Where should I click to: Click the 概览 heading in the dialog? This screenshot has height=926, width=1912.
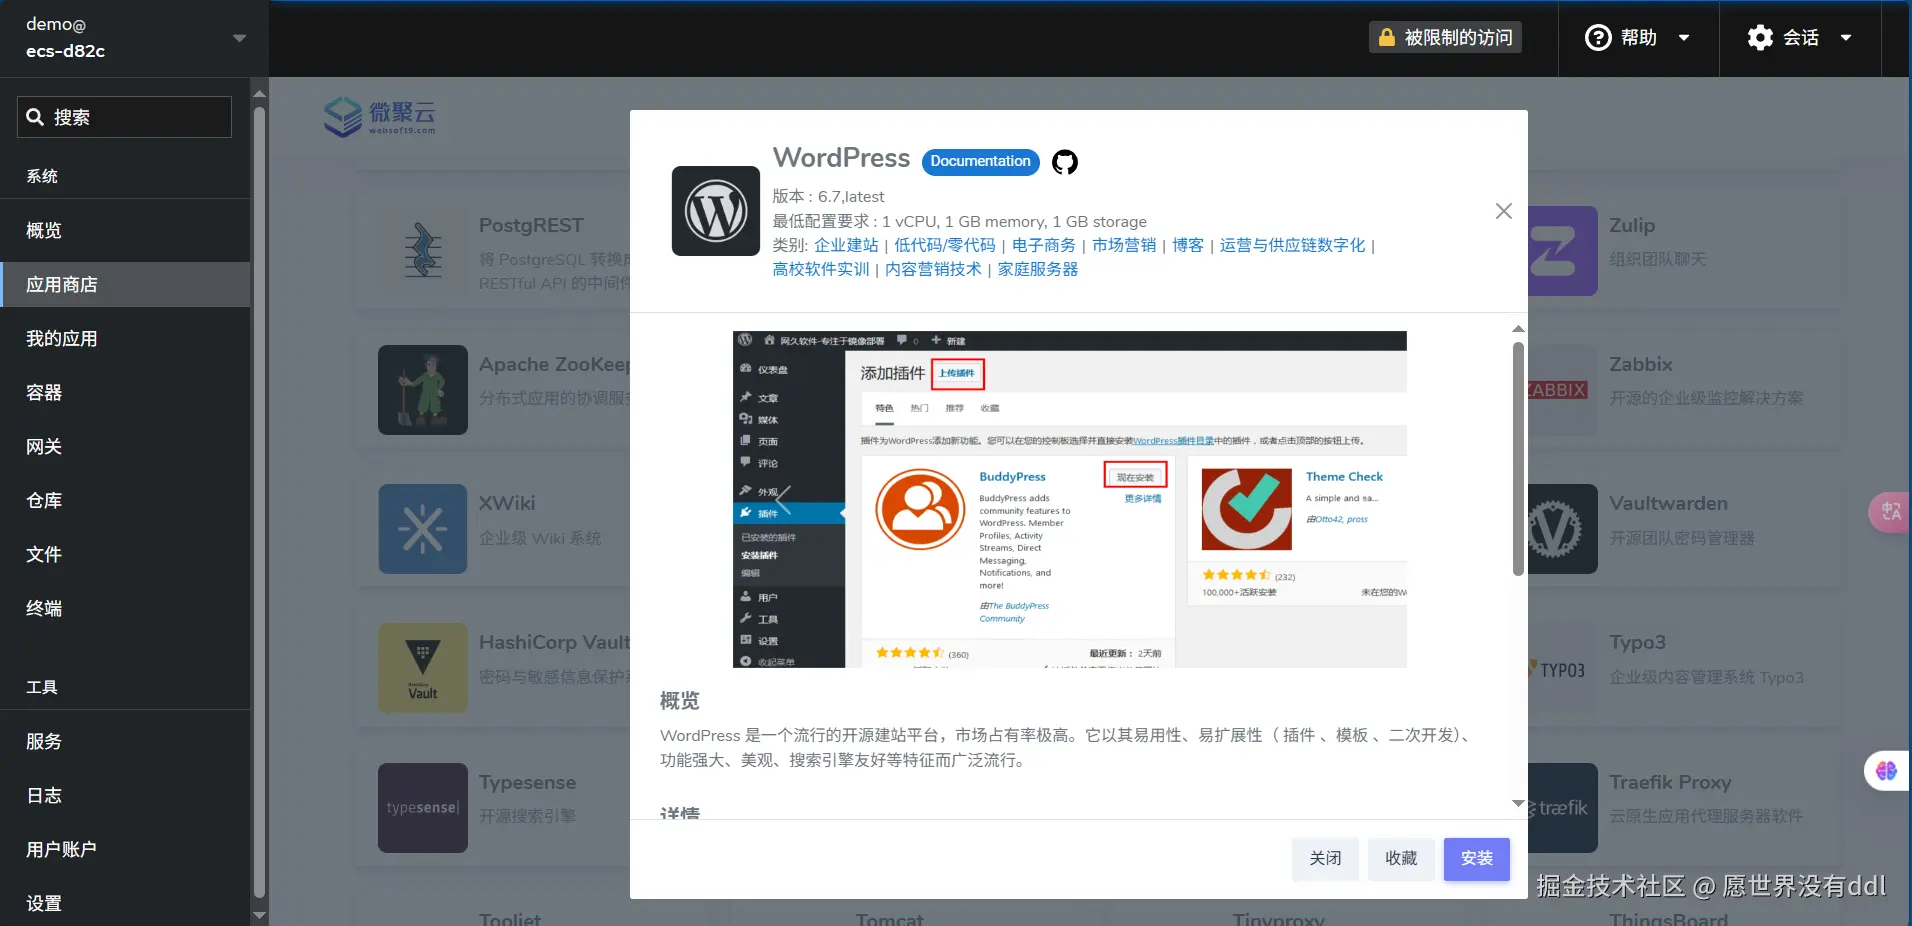coord(680,701)
